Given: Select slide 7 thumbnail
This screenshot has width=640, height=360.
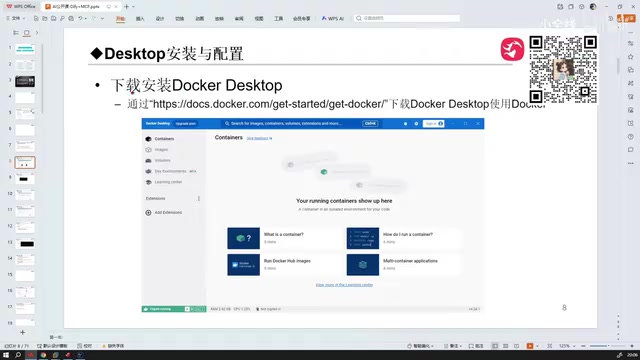Looking at the screenshot, I should [25, 146].
